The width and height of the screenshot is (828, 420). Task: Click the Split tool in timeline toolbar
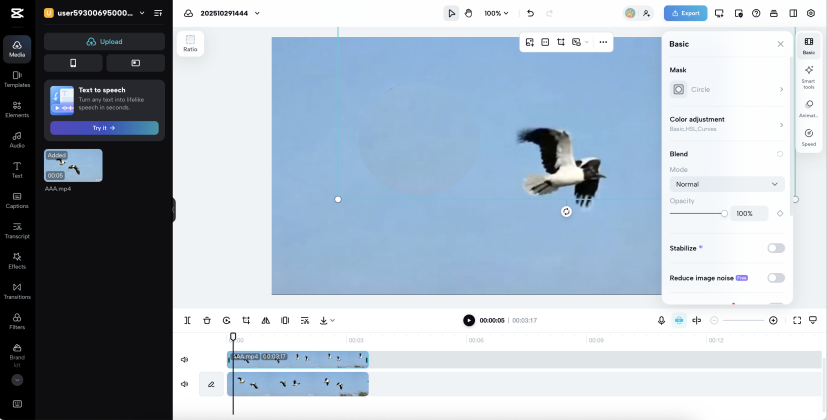(x=187, y=320)
